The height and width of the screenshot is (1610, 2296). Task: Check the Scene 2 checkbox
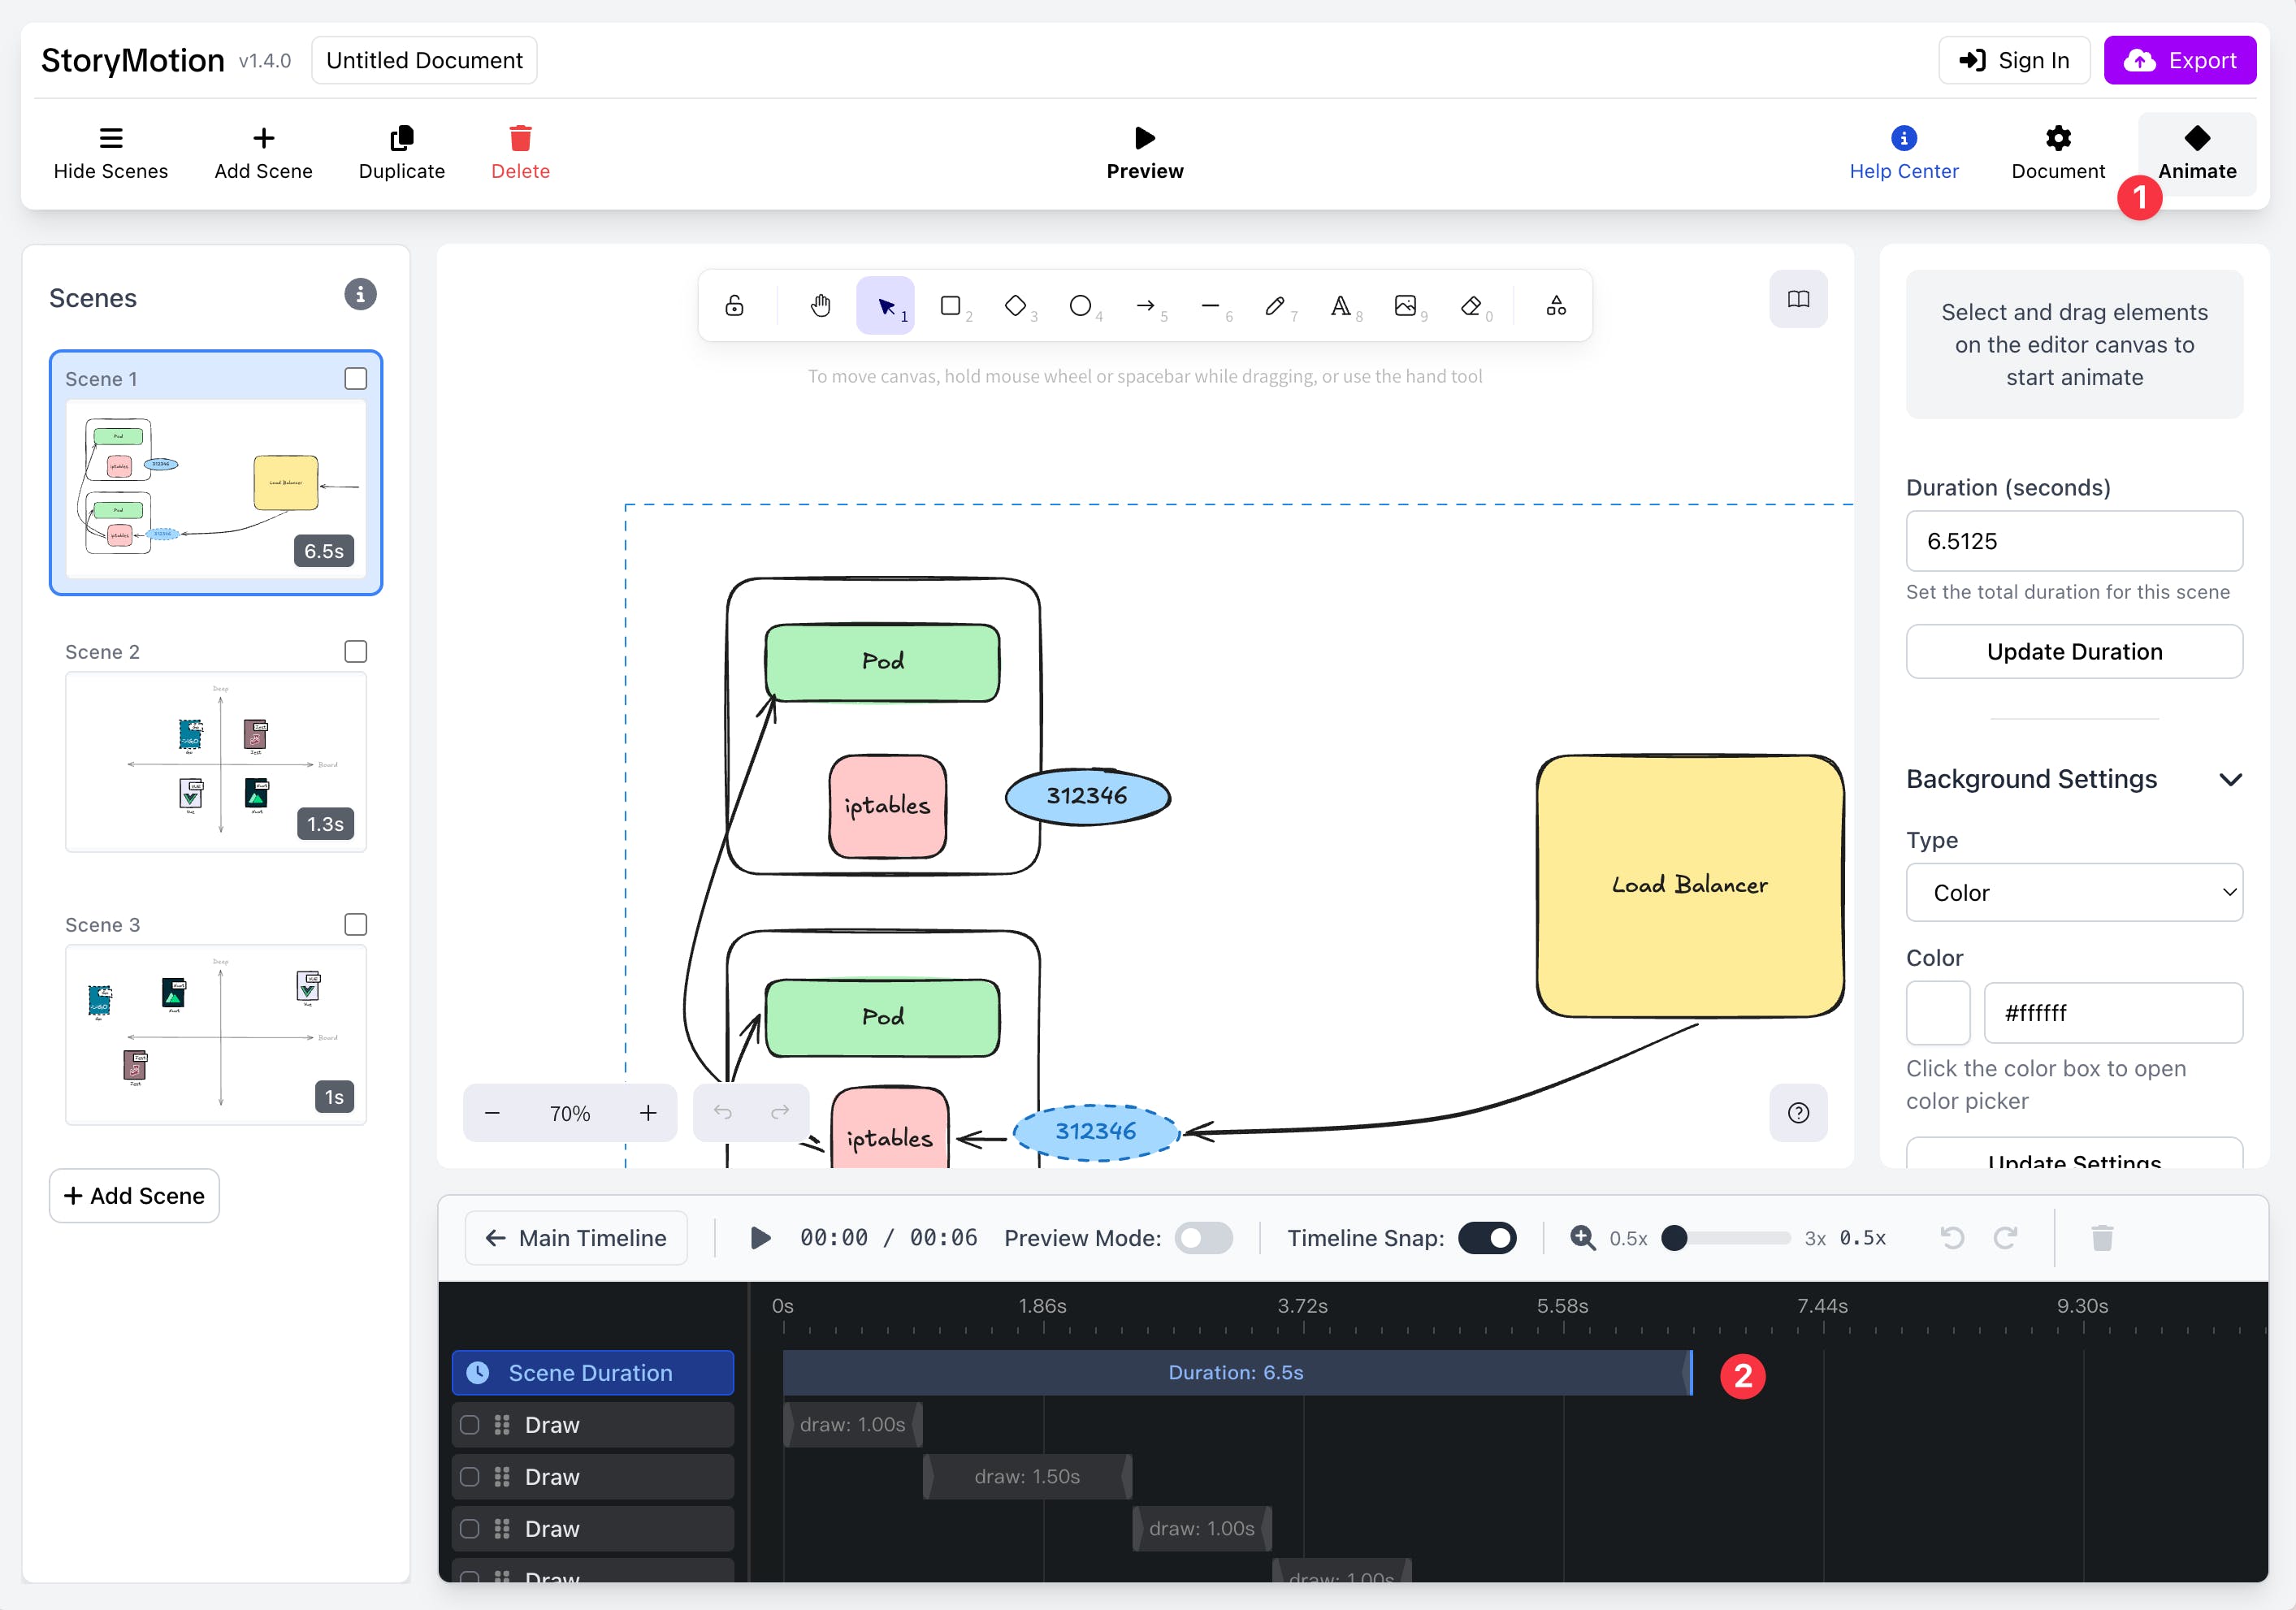[x=356, y=651]
